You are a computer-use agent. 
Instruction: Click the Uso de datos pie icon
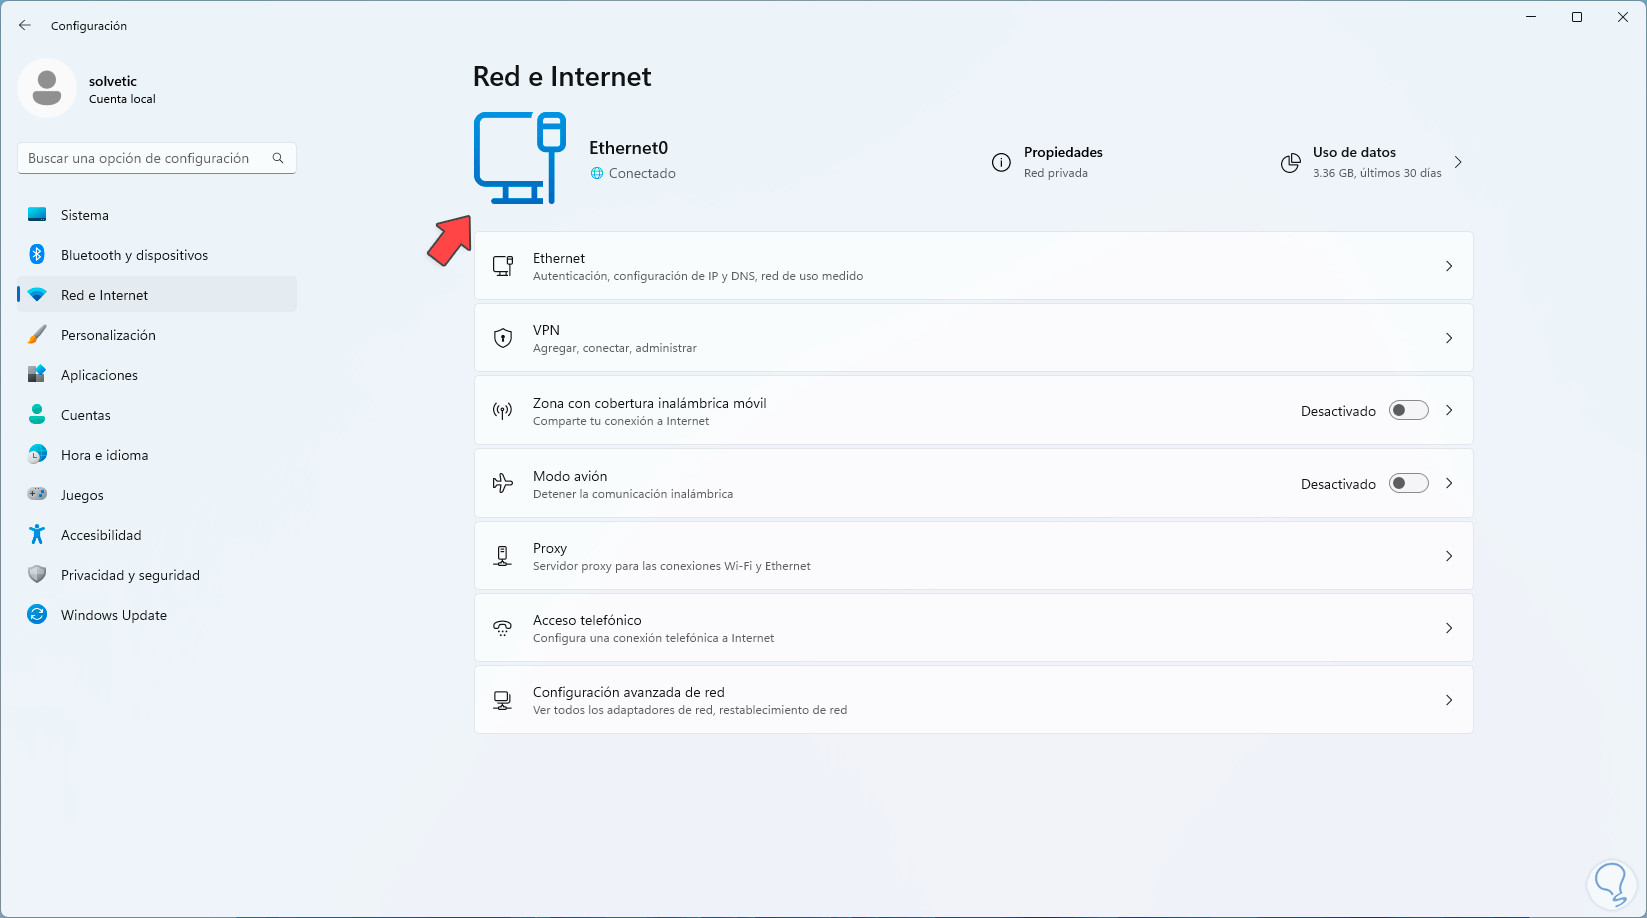click(x=1291, y=163)
